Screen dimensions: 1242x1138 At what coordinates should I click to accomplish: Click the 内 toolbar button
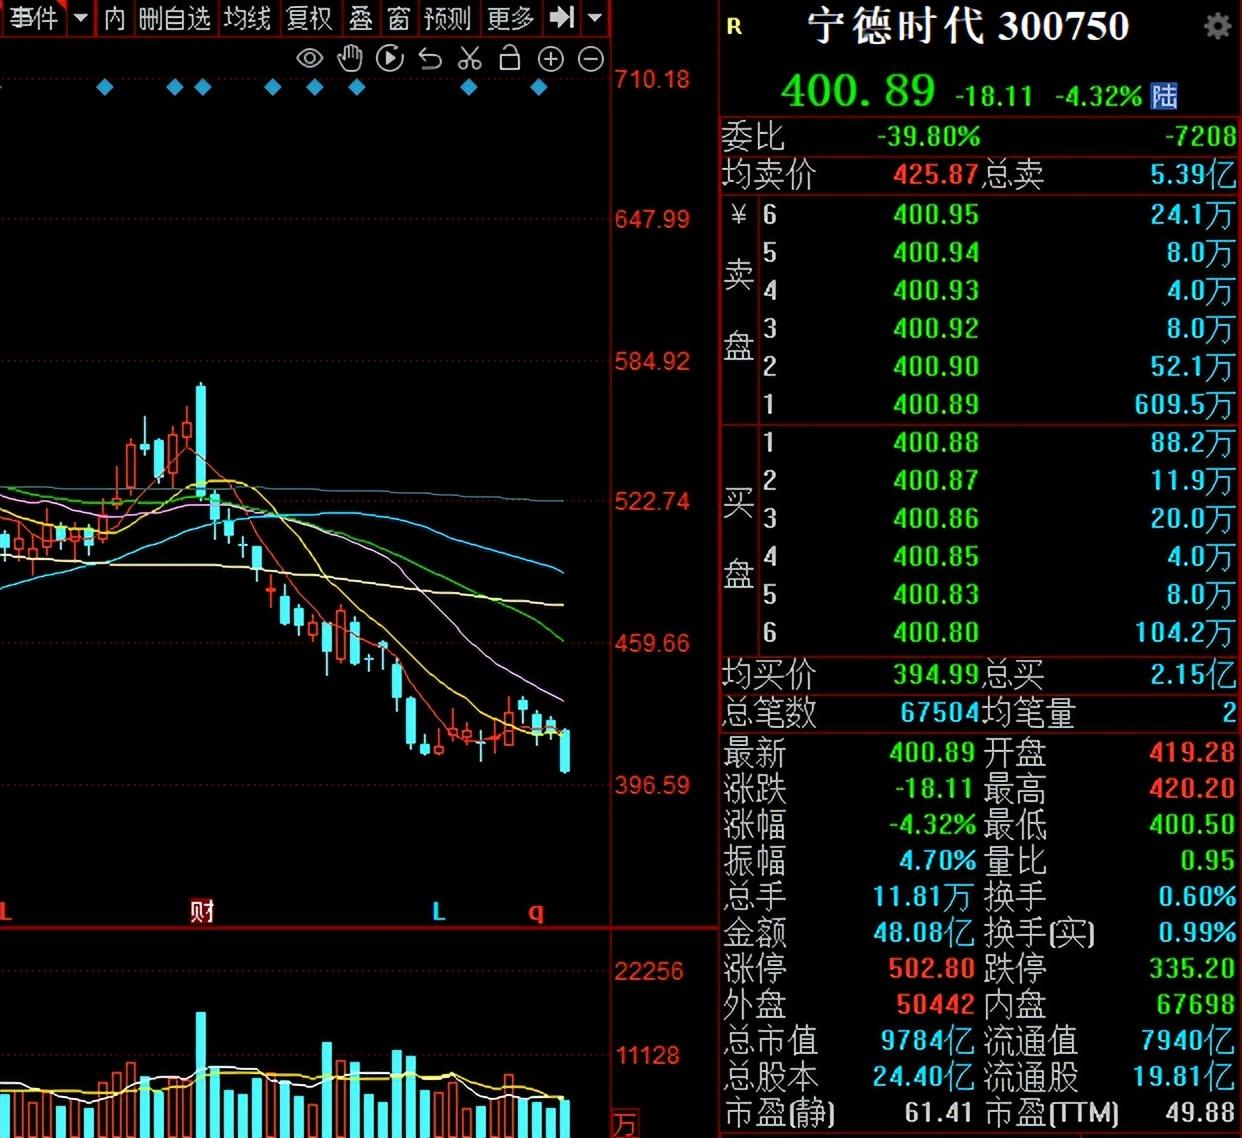pyautogui.click(x=114, y=18)
